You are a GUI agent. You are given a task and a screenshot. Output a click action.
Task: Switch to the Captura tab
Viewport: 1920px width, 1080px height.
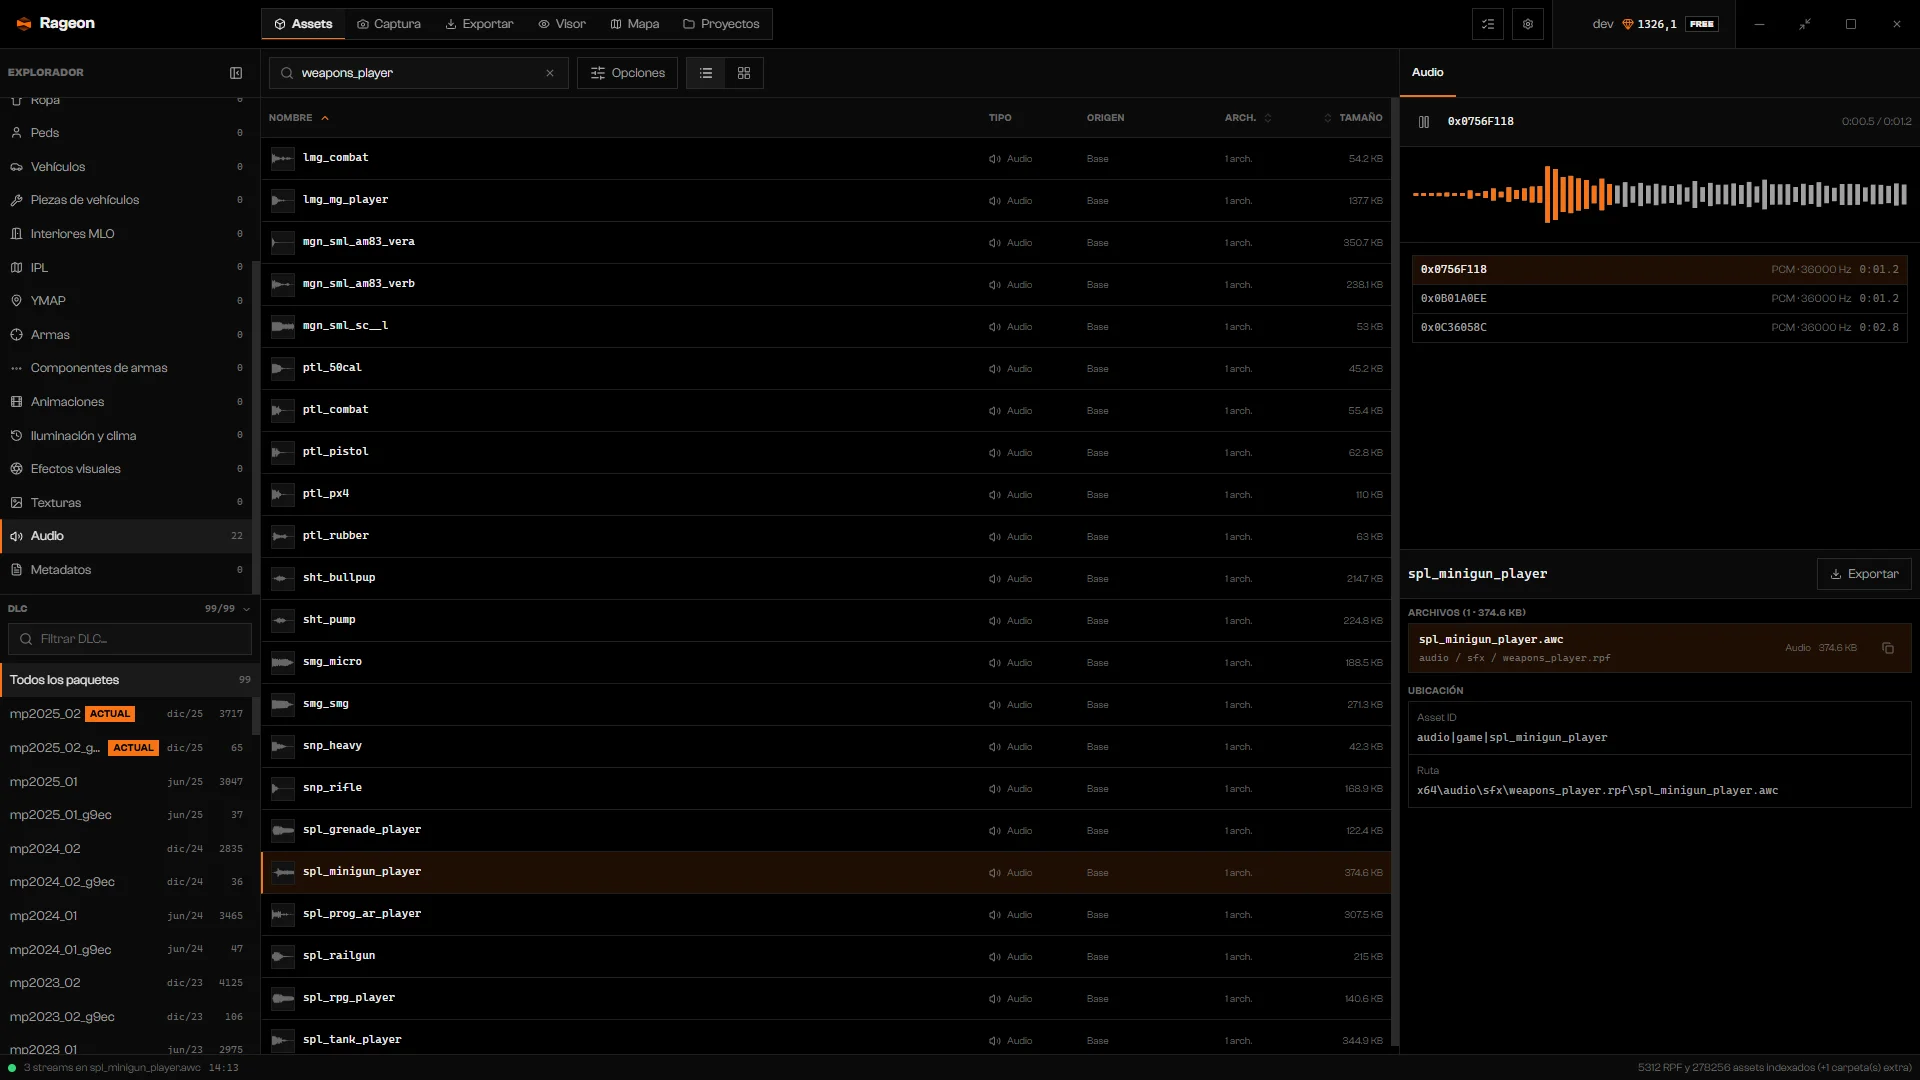389,24
